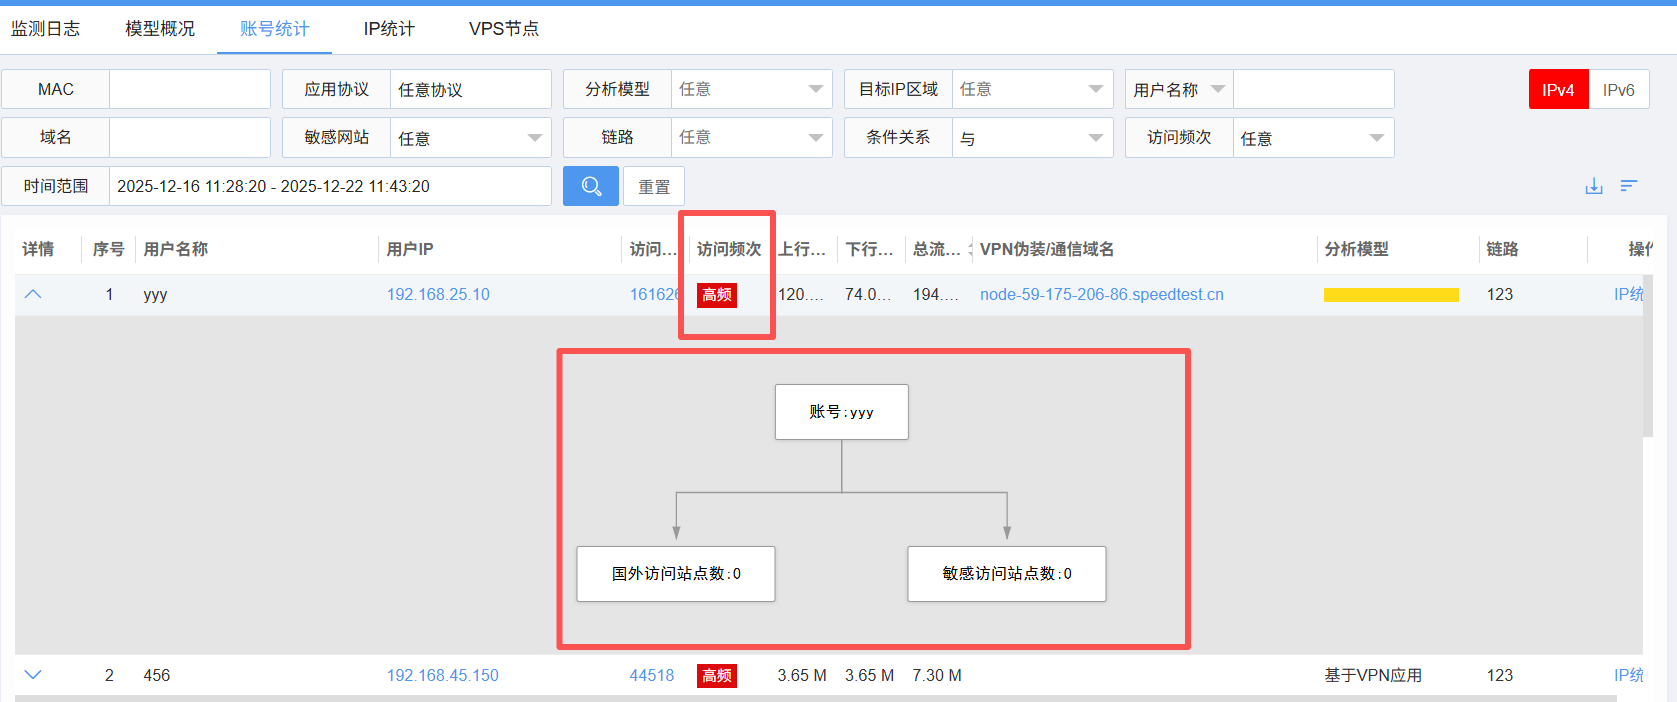Click the MAC input field
The width and height of the screenshot is (1677, 702).
point(189,89)
